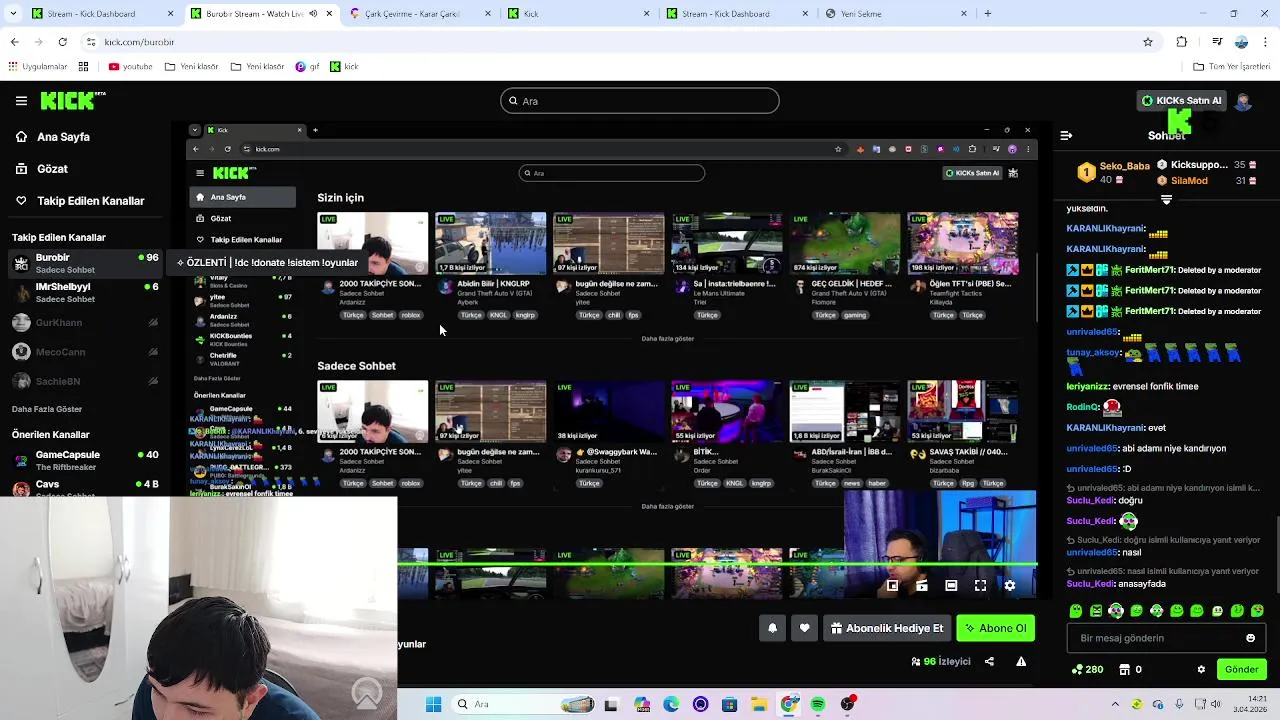
Task: Collapse the chat panel with arrow icon
Action: pyautogui.click(x=1066, y=135)
